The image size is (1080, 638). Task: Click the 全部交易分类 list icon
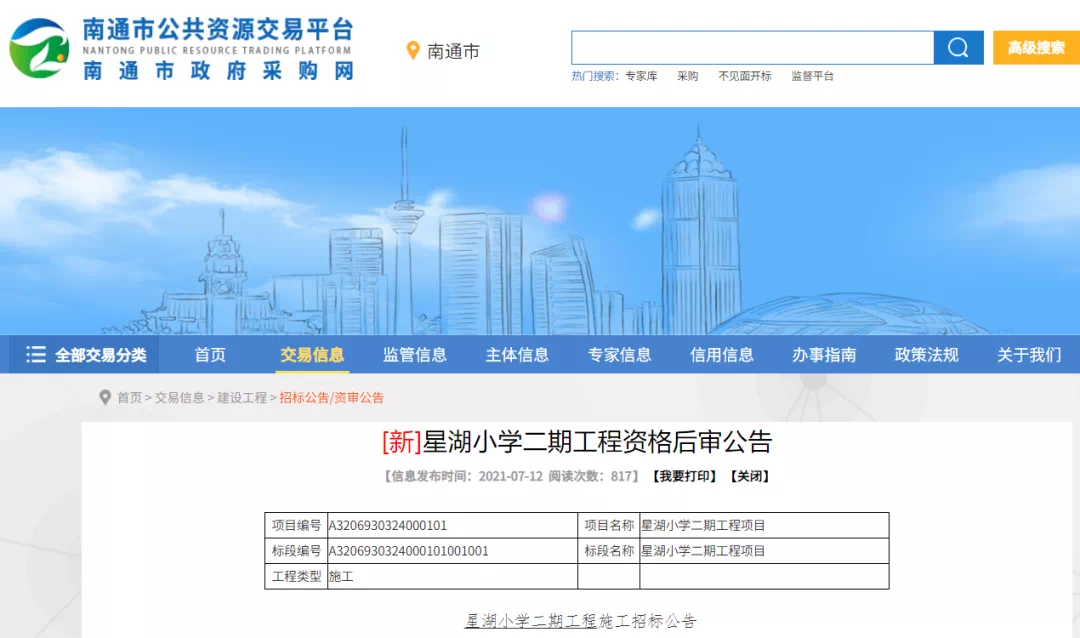36,355
